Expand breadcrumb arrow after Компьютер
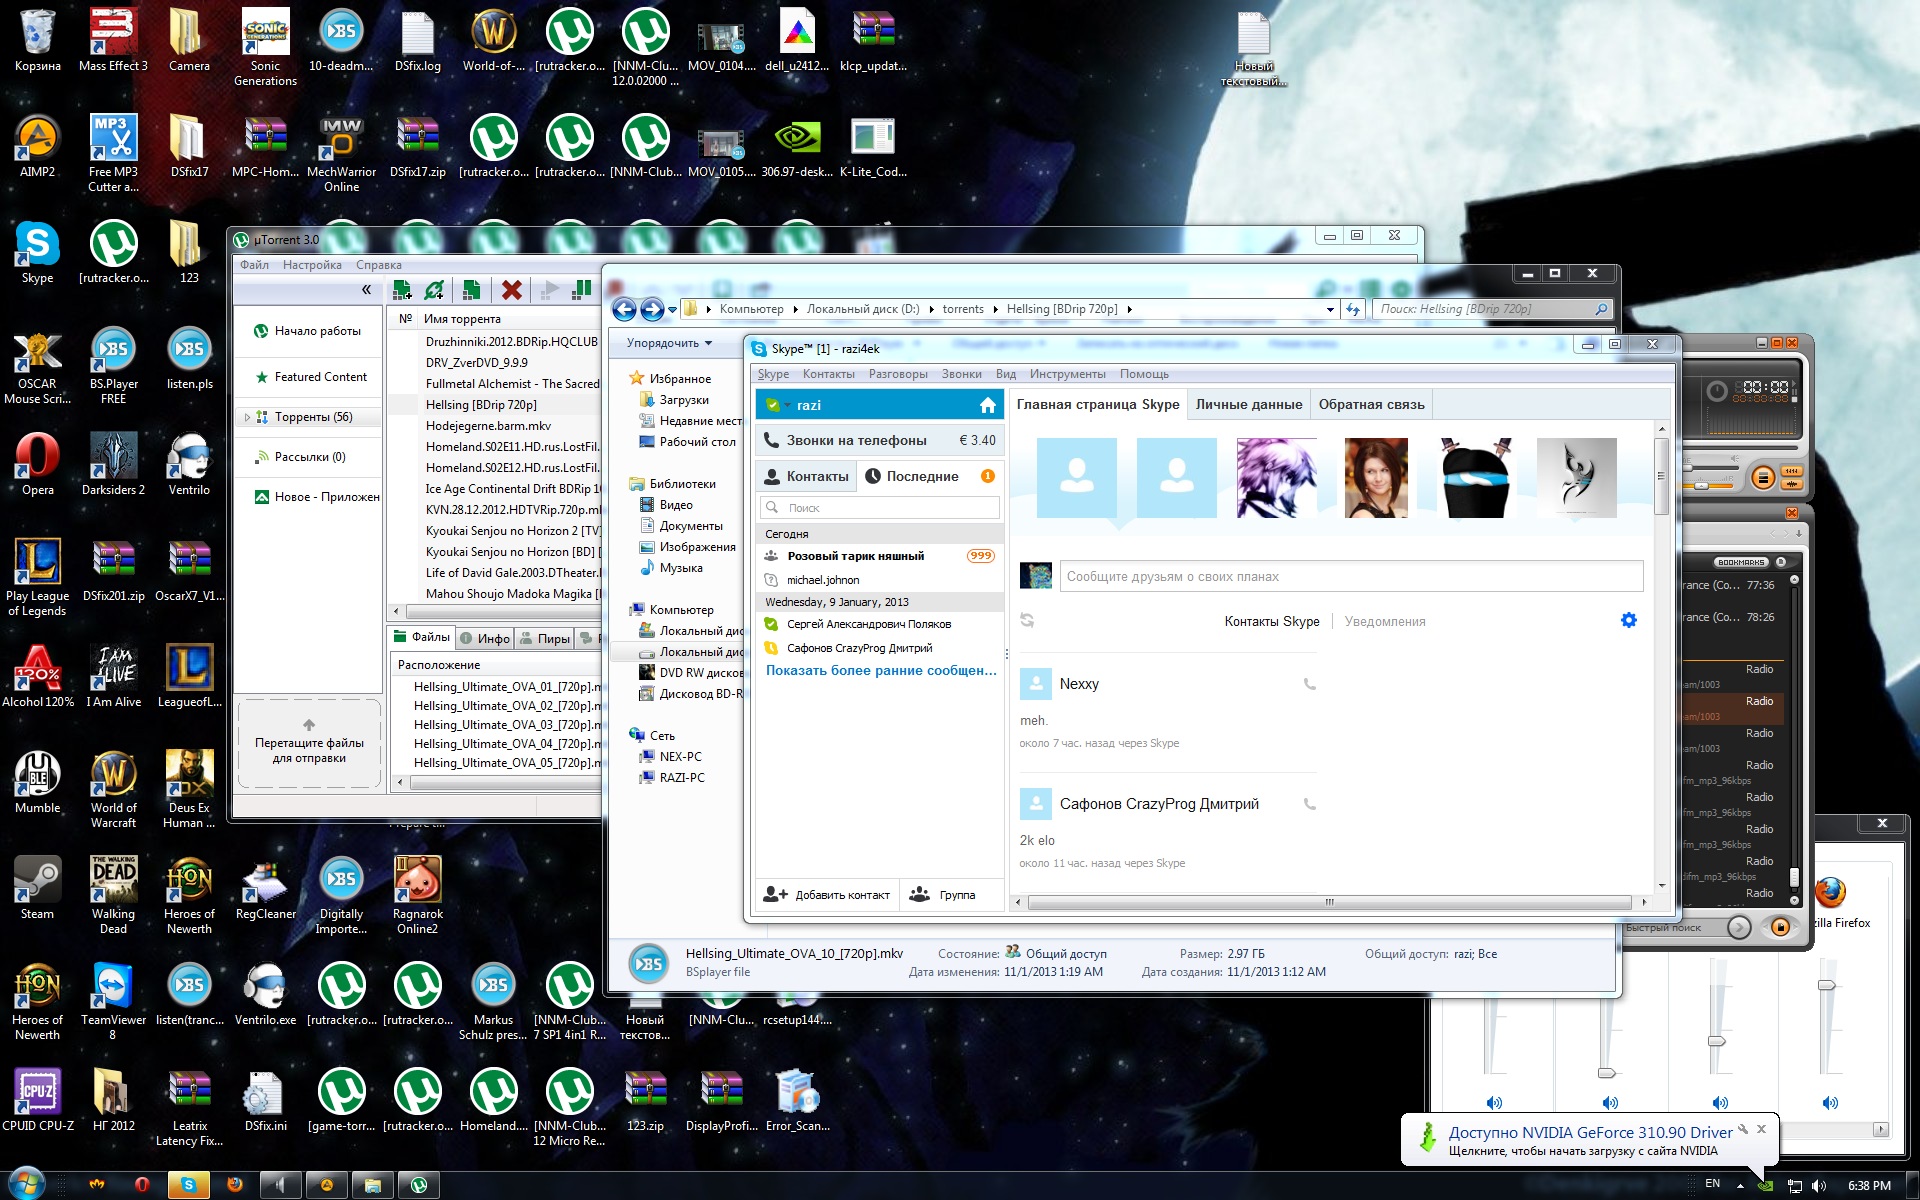The image size is (1920, 1200). click(x=796, y=309)
